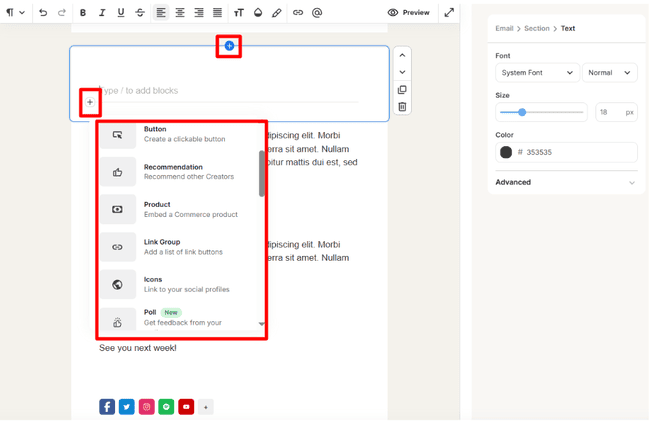650x421 pixels.
Task: Undo the last edit
Action: (43, 12)
